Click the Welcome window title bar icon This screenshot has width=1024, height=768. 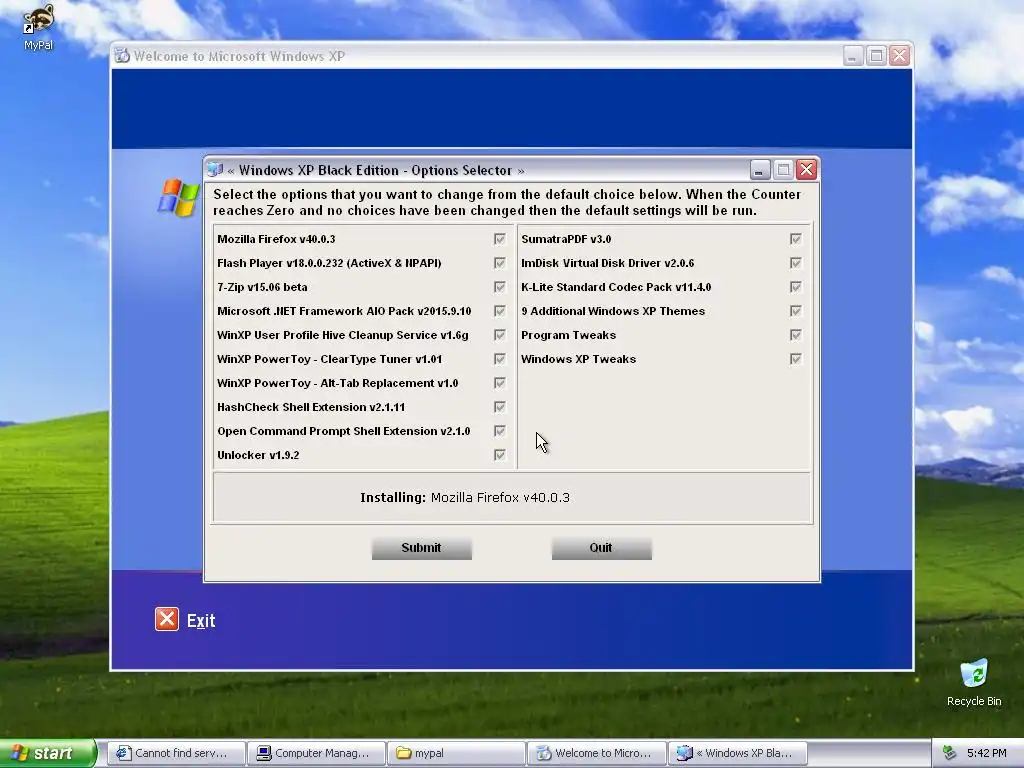(x=122, y=56)
